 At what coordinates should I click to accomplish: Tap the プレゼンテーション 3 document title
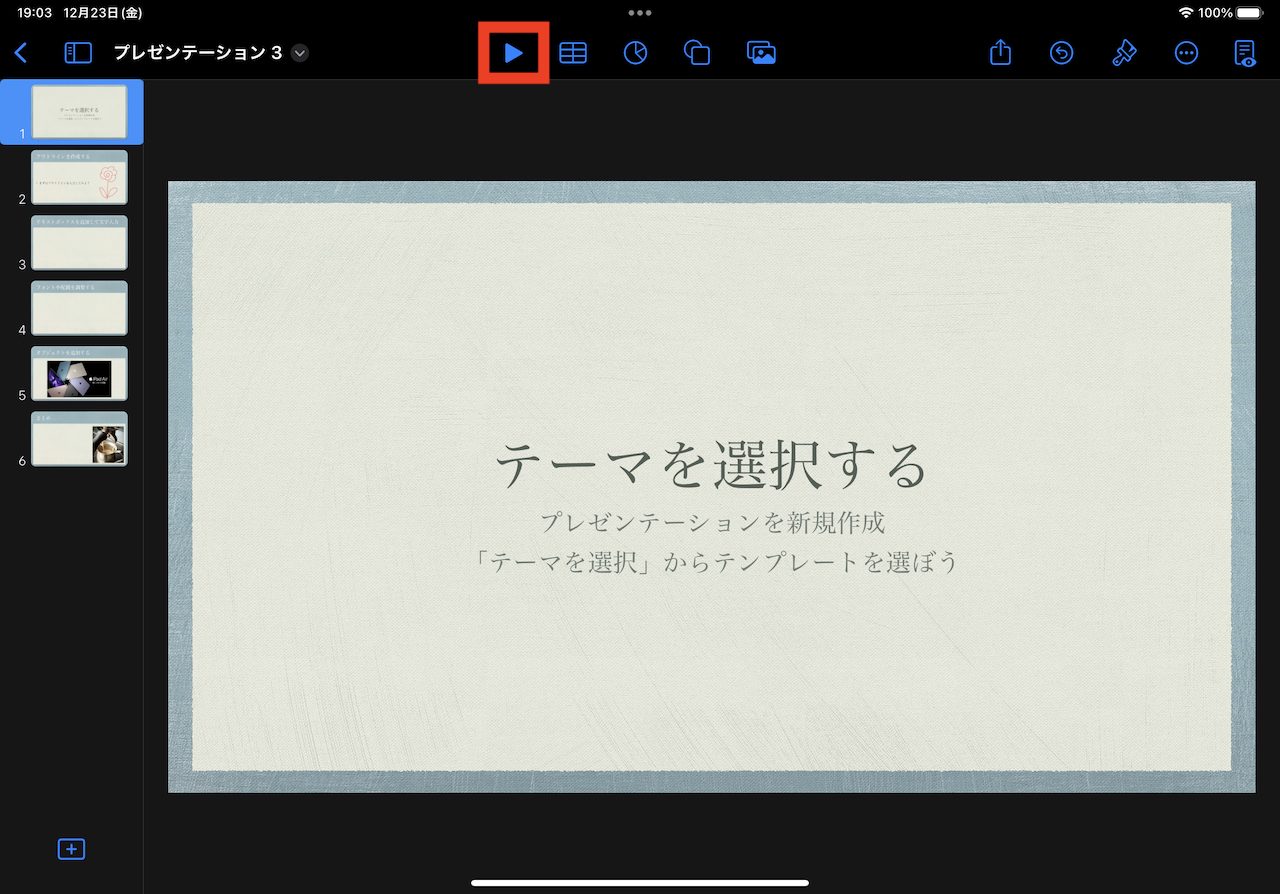197,53
